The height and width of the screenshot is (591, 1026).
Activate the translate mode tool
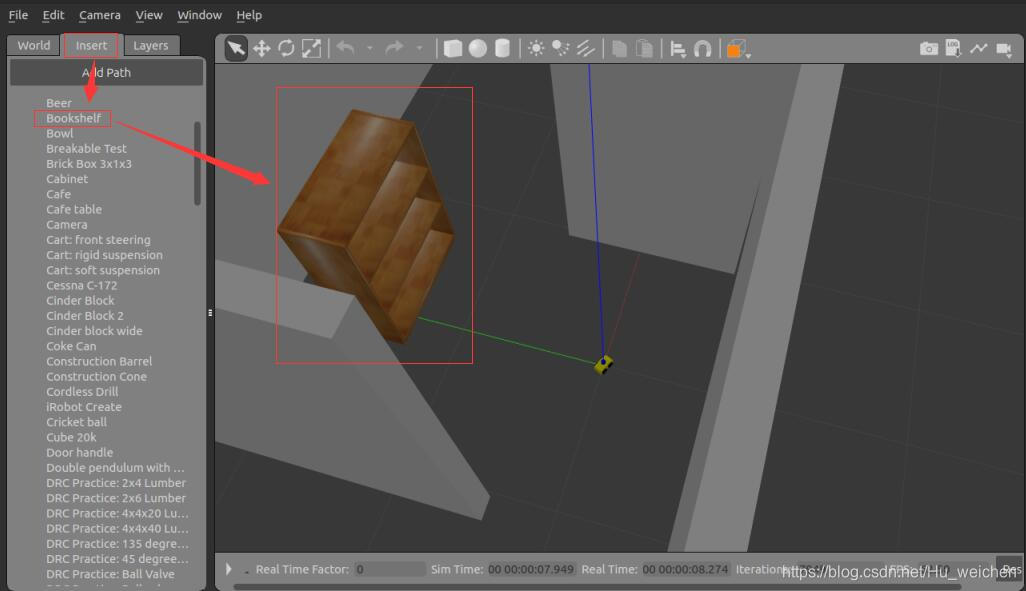point(262,48)
